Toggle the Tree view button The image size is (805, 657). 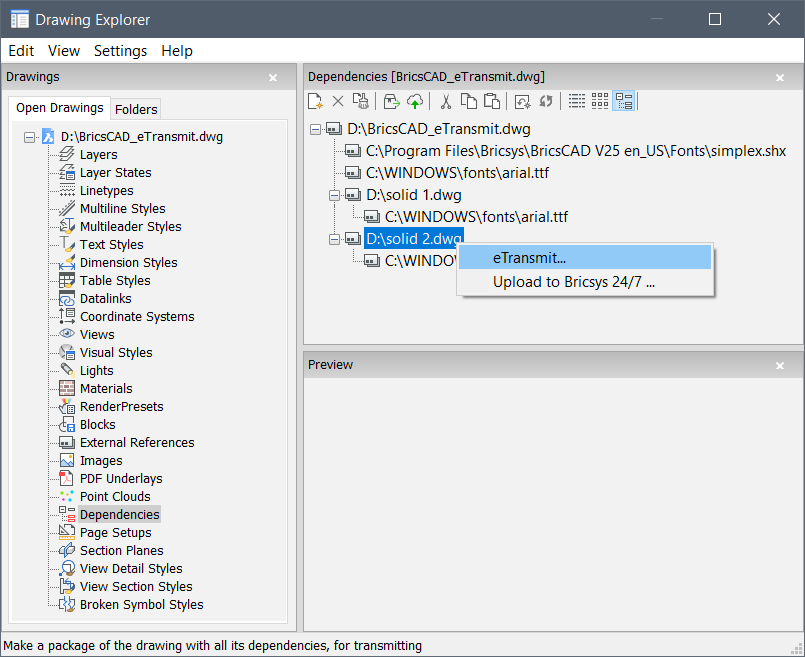pyautogui.click(x=624, y=101)
